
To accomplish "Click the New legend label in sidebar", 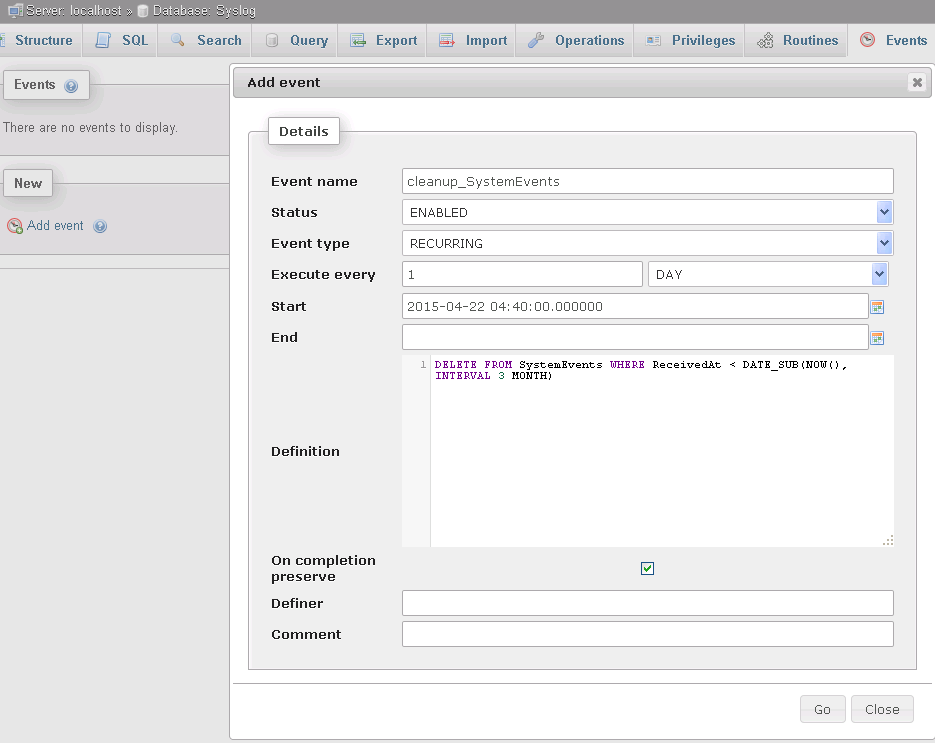I will [28, 183].
